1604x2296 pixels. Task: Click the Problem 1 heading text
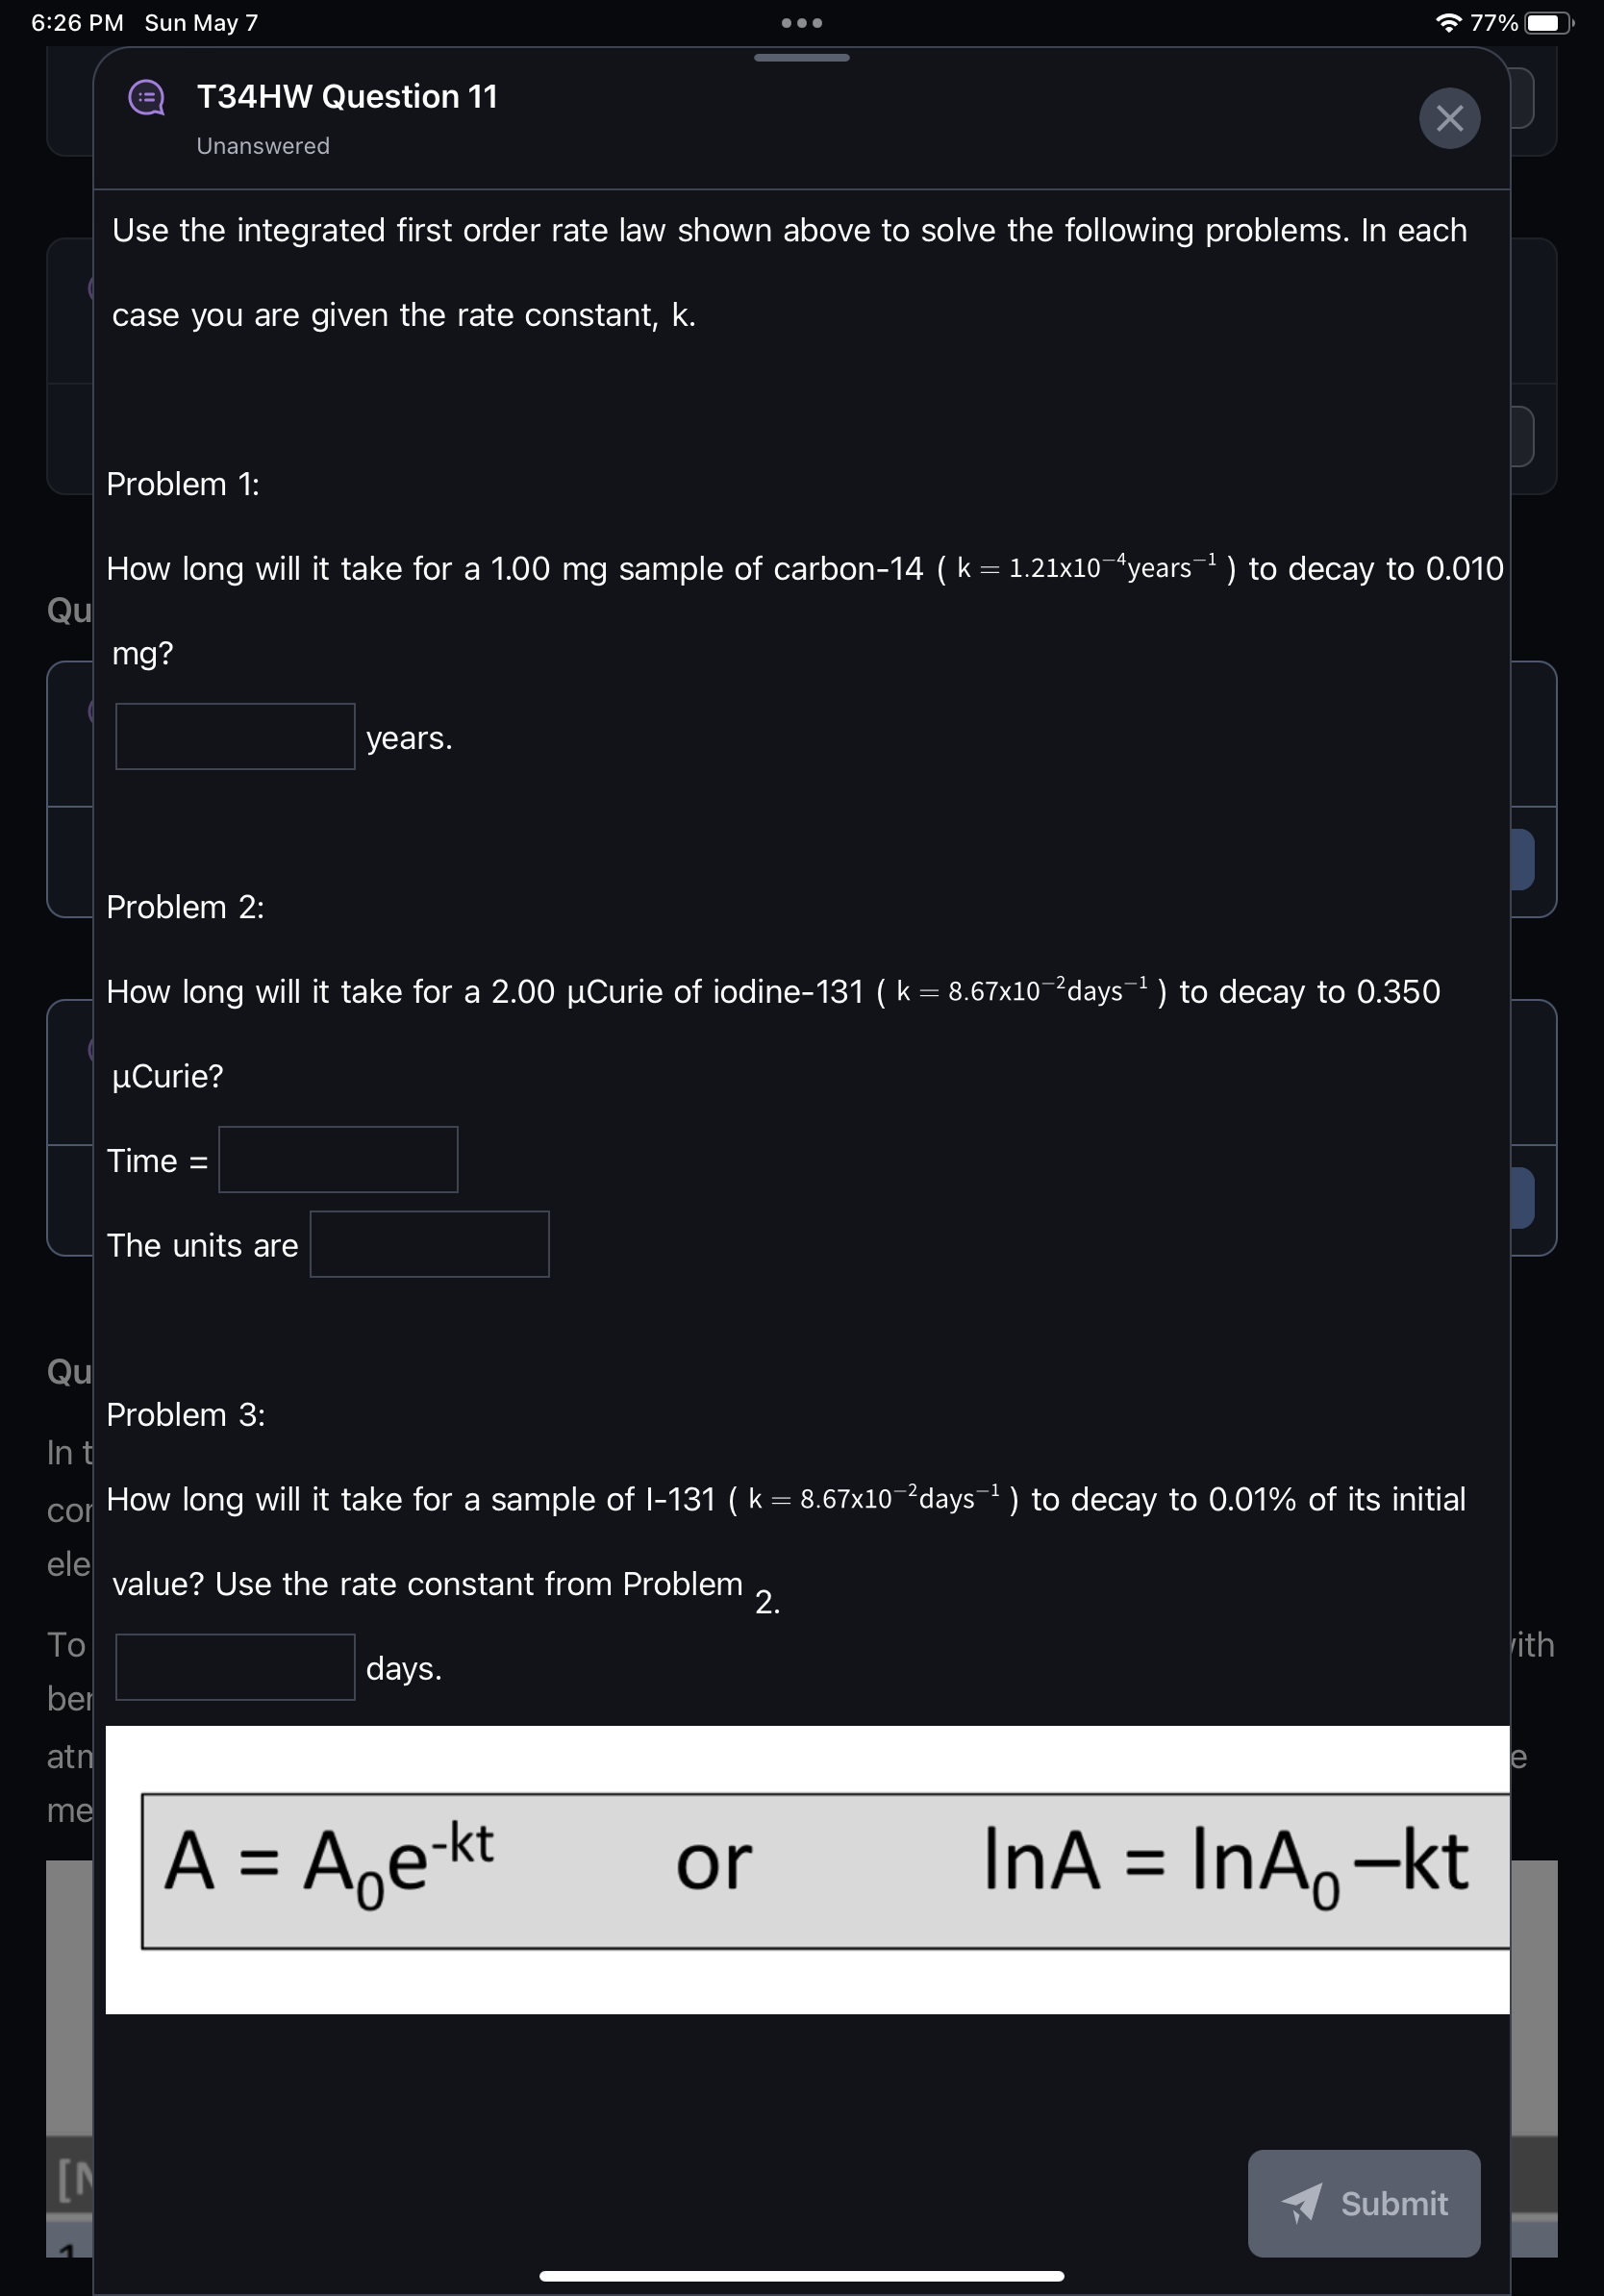183,484
